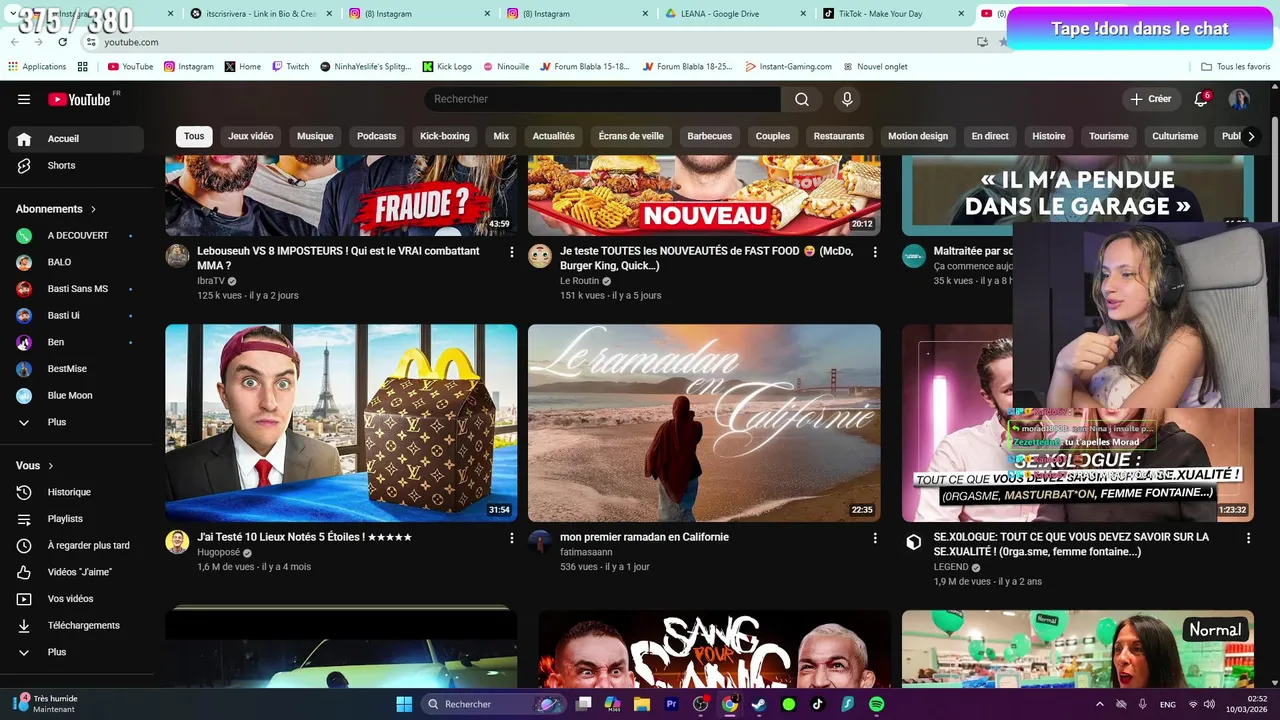Image resolution: width=1280 pixels, height=720 pixels.
Task: Select the Kick-boxing chip
Action: pos(445,136)
